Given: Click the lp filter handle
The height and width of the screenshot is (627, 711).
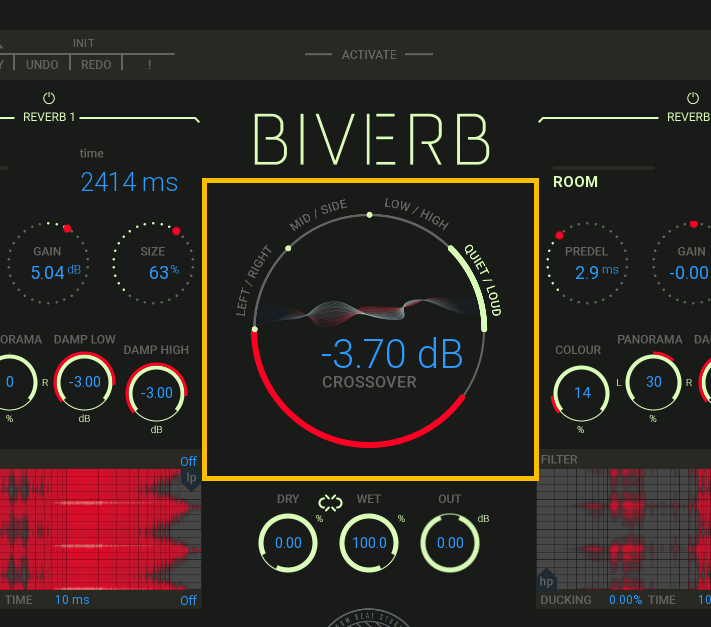Looking at the screenshot, I should pos(191,479).
